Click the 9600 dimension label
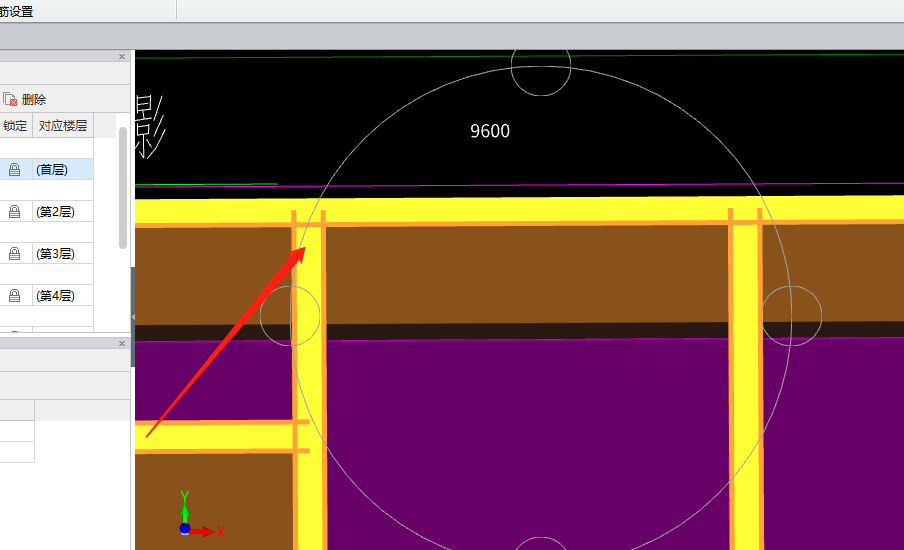This screenshot has height=550, width=904. pyautogui.click(x=490, y=131)
